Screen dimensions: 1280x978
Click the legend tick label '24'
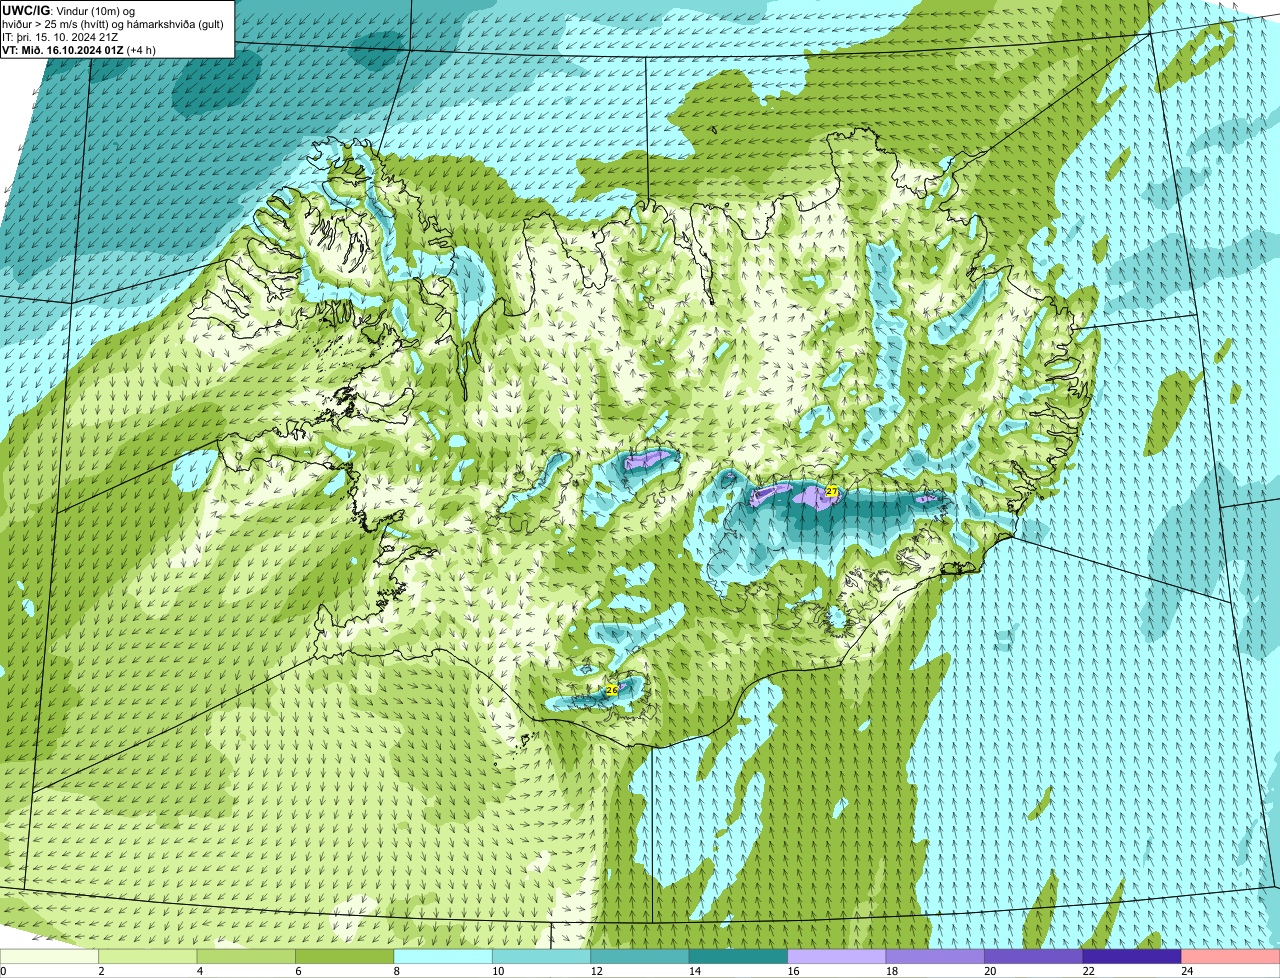pyautogui.click(x=1186, y=971)
